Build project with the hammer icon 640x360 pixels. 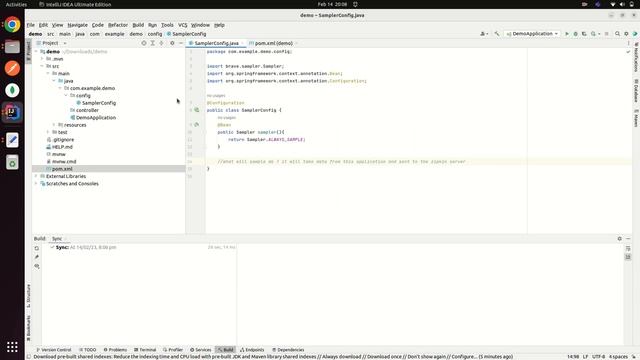coord(497,34)
